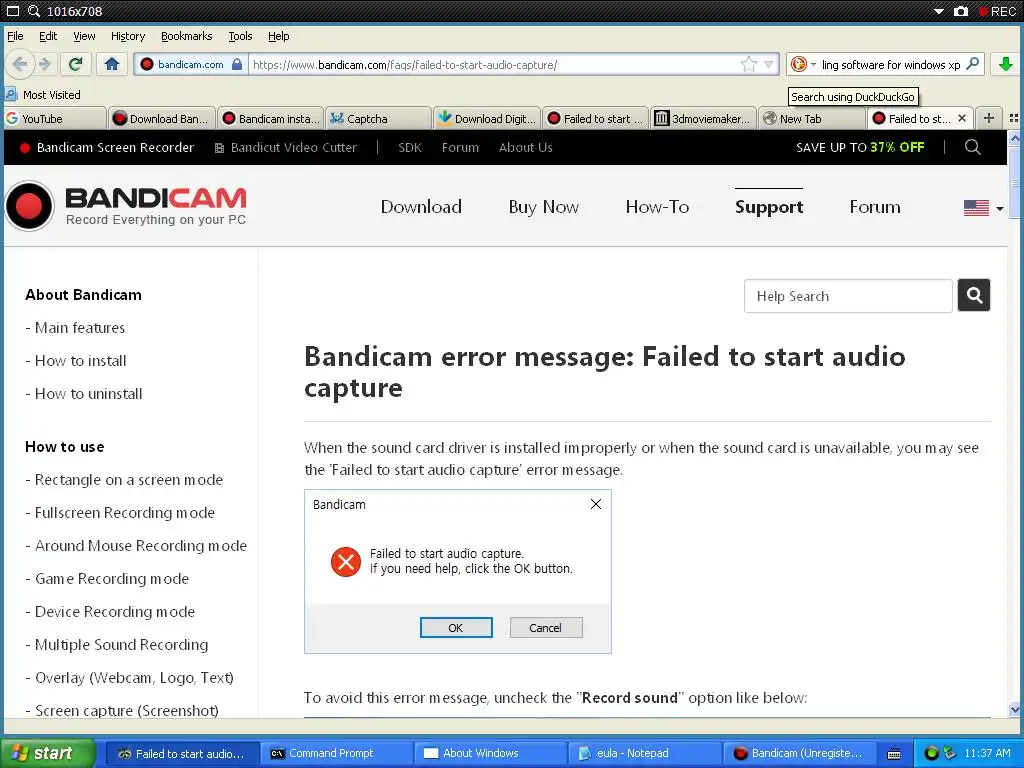The image size is (1024, 768).
Task: Switch to the YouTube tab
Action: click(54, 118)
